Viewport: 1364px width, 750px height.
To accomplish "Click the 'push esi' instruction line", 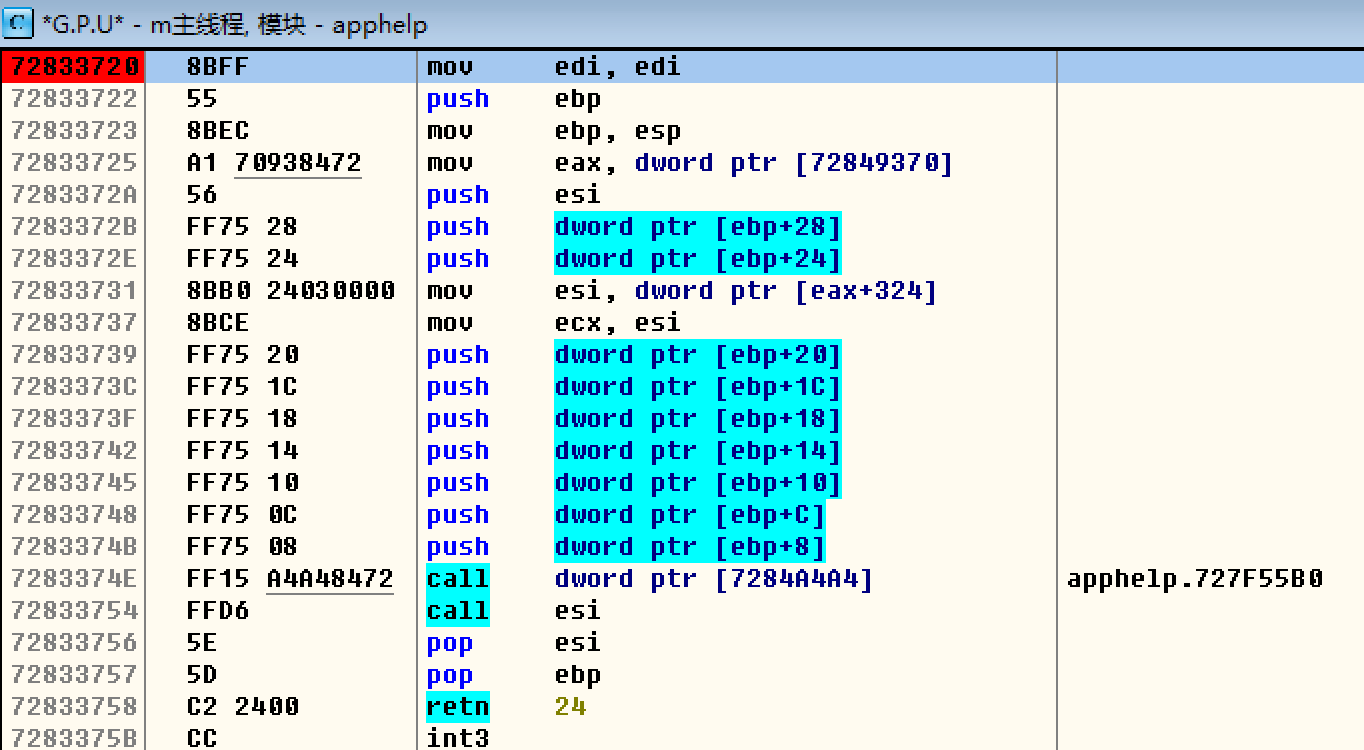I will pos(513,195).
